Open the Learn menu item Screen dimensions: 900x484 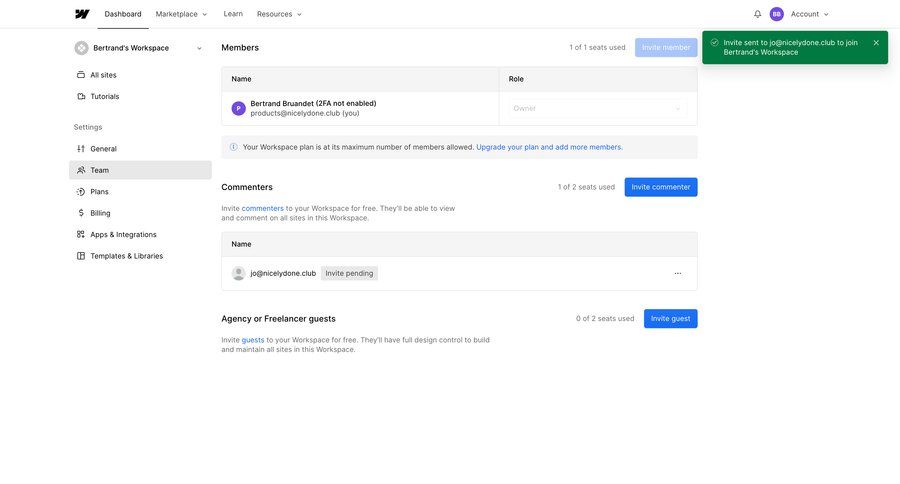[x=233, y=14]
